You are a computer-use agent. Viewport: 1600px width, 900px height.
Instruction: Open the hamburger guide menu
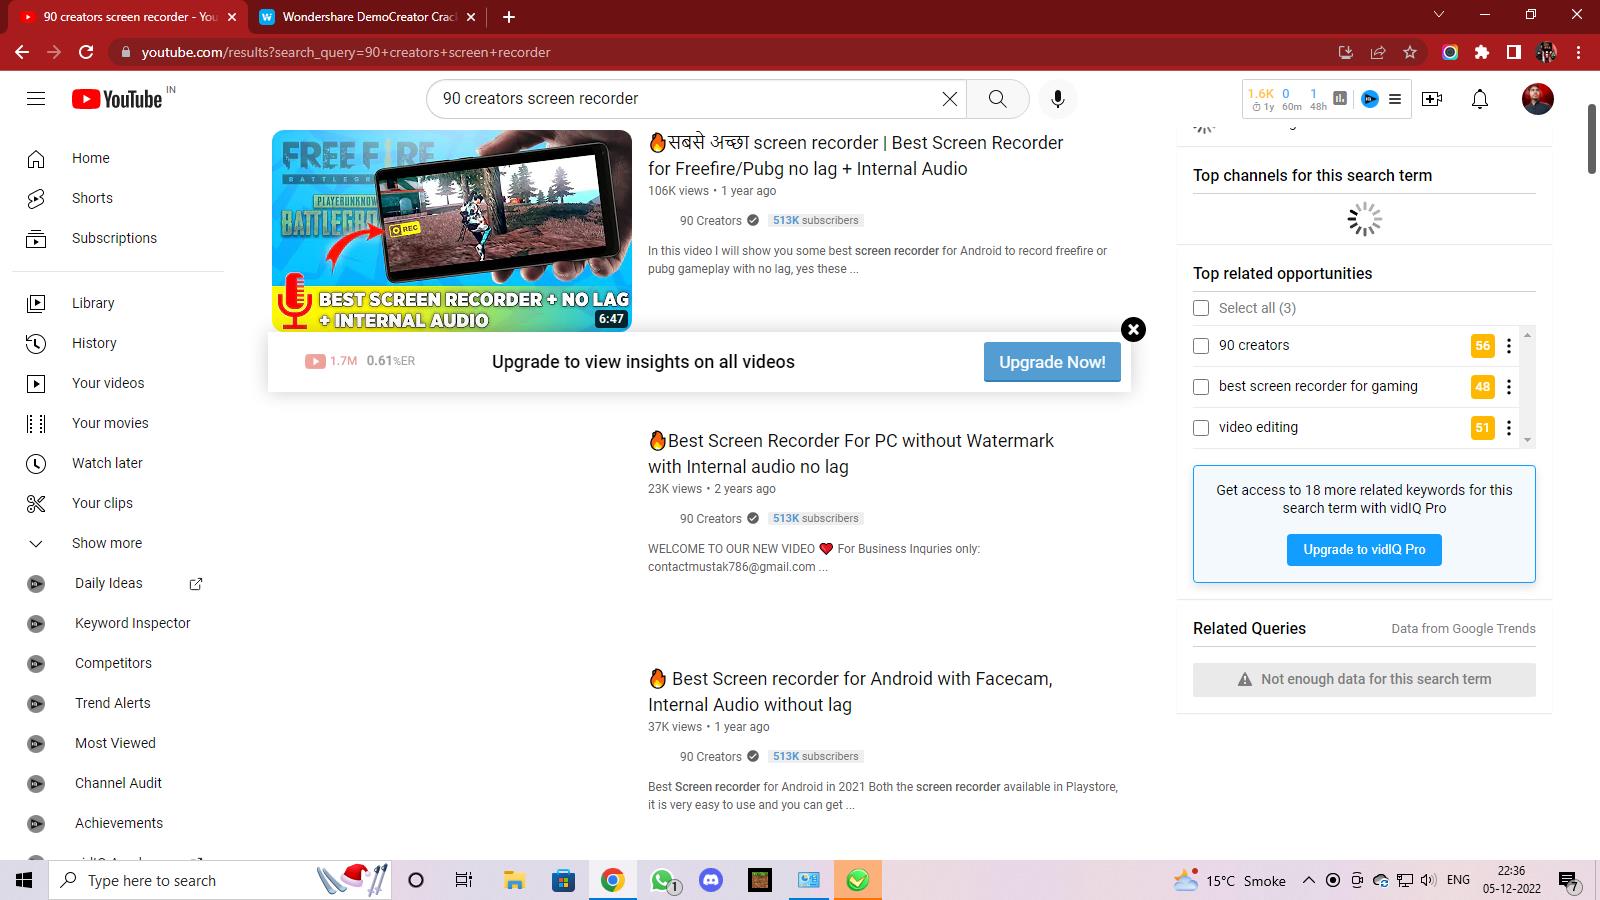(x=36, y=99)
